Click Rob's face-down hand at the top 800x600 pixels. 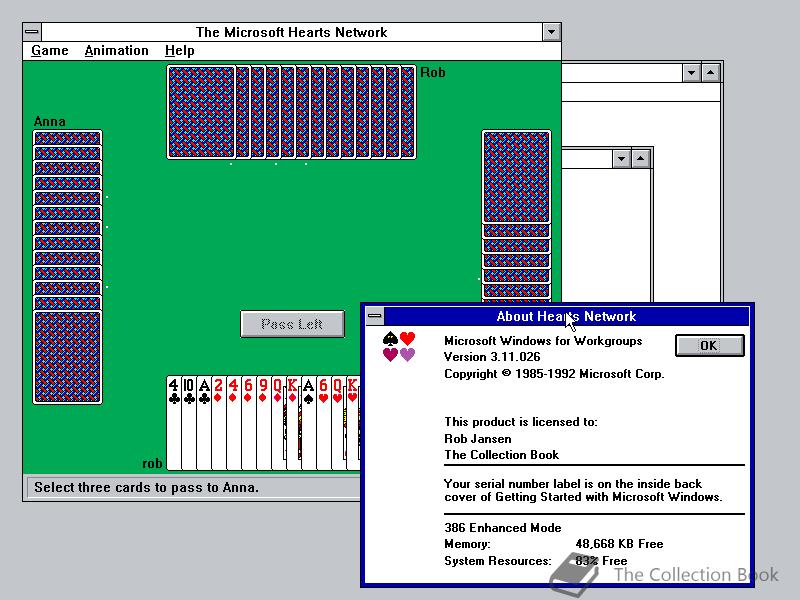pos(291,112)
